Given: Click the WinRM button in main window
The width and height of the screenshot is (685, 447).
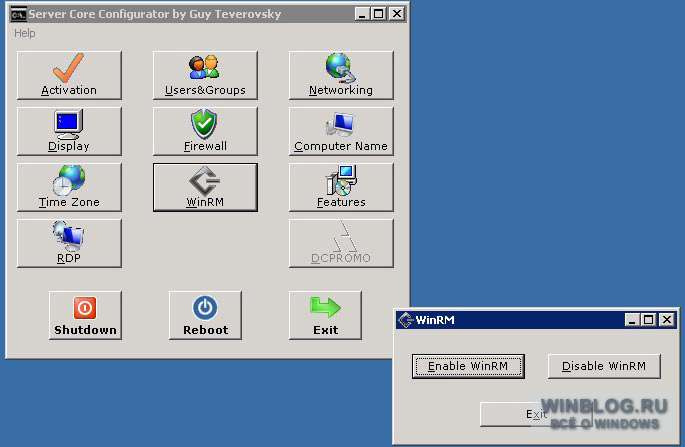Looking at the screenshot, I should [205, 187].
